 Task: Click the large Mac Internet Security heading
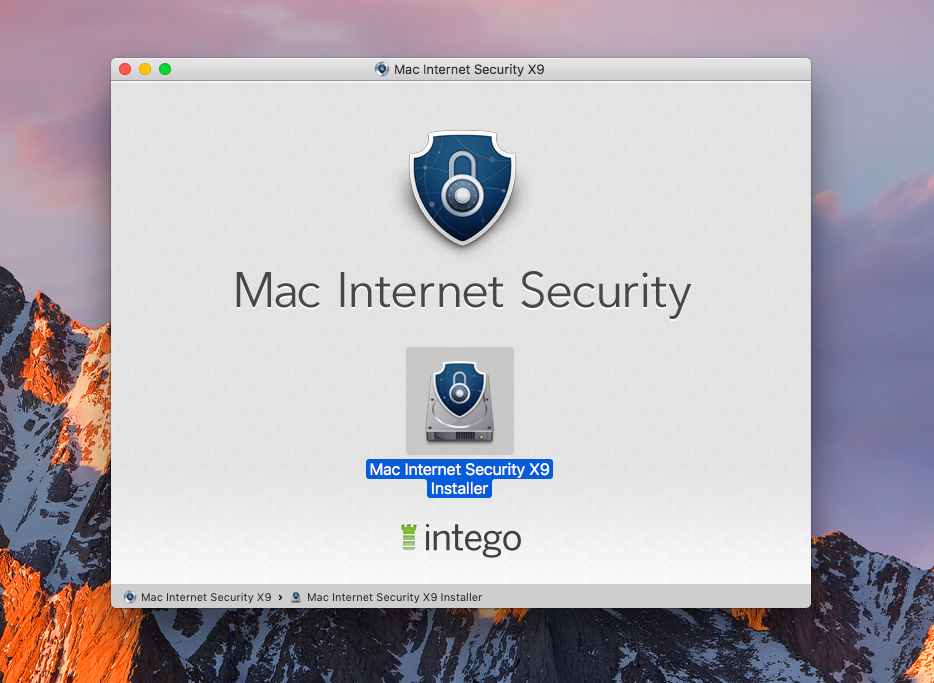click(462, 292)
